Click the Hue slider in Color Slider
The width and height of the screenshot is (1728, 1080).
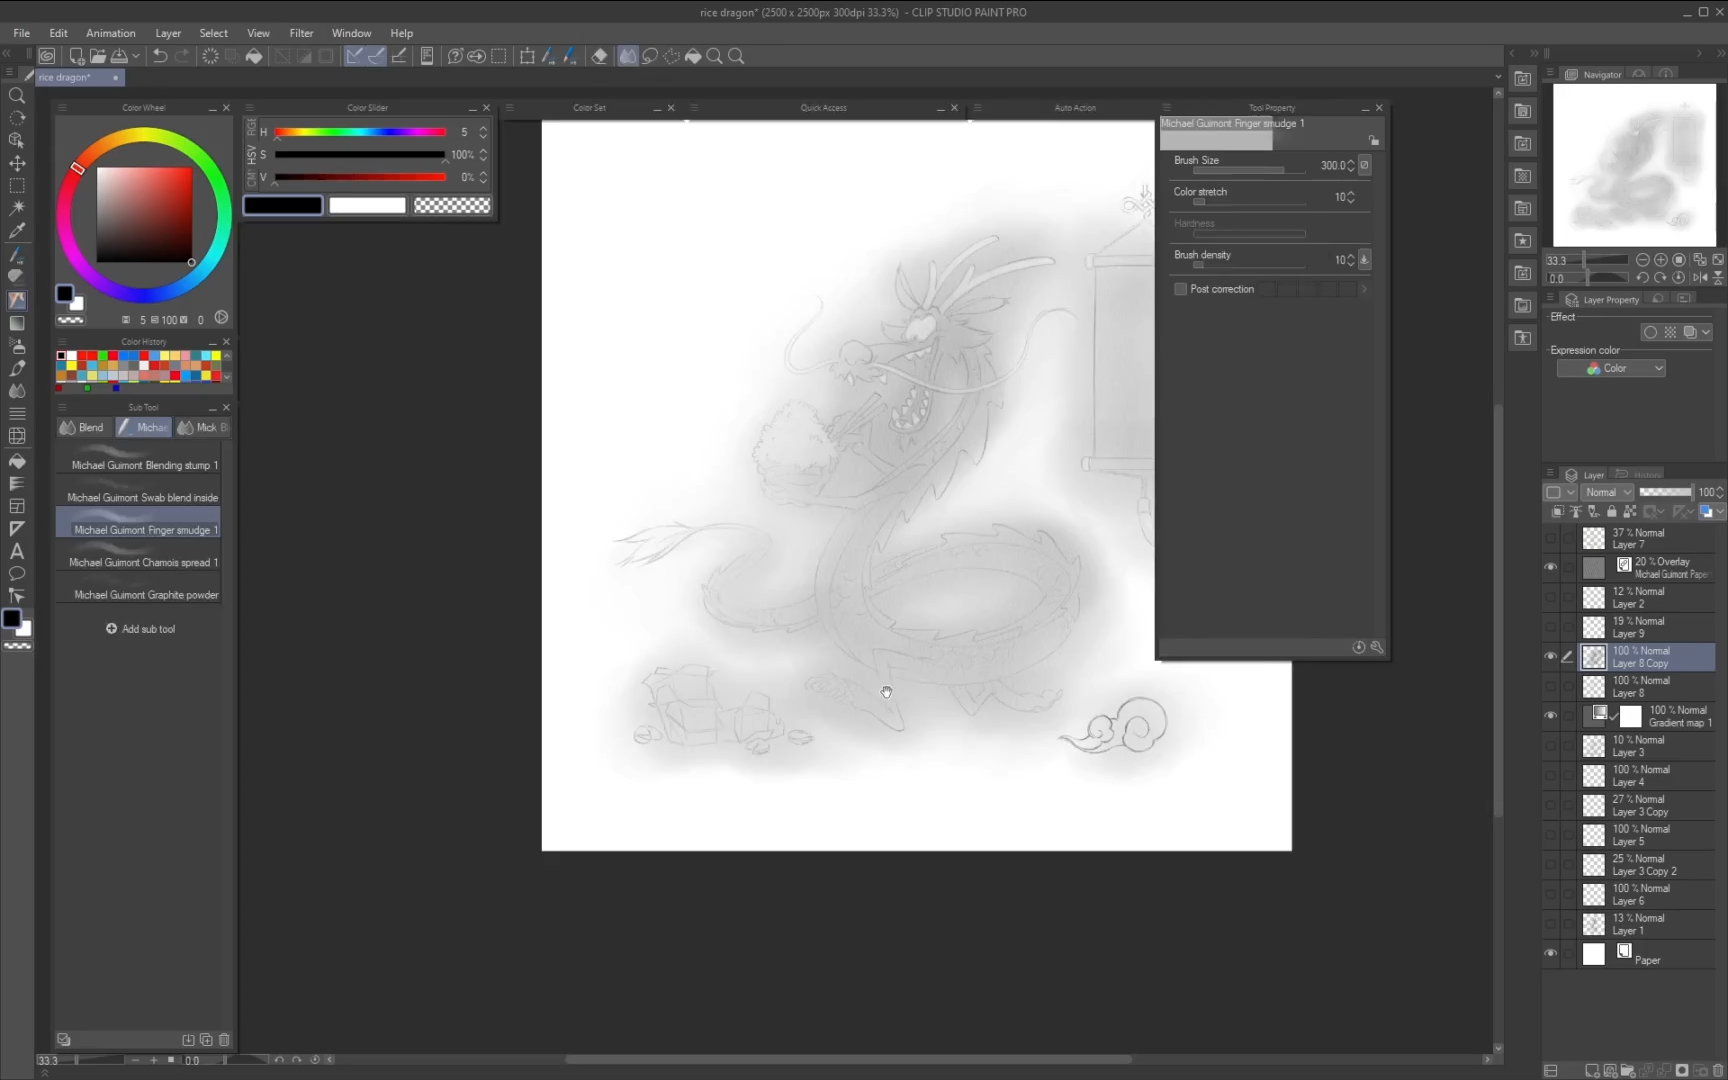click(x=360, y=132)
